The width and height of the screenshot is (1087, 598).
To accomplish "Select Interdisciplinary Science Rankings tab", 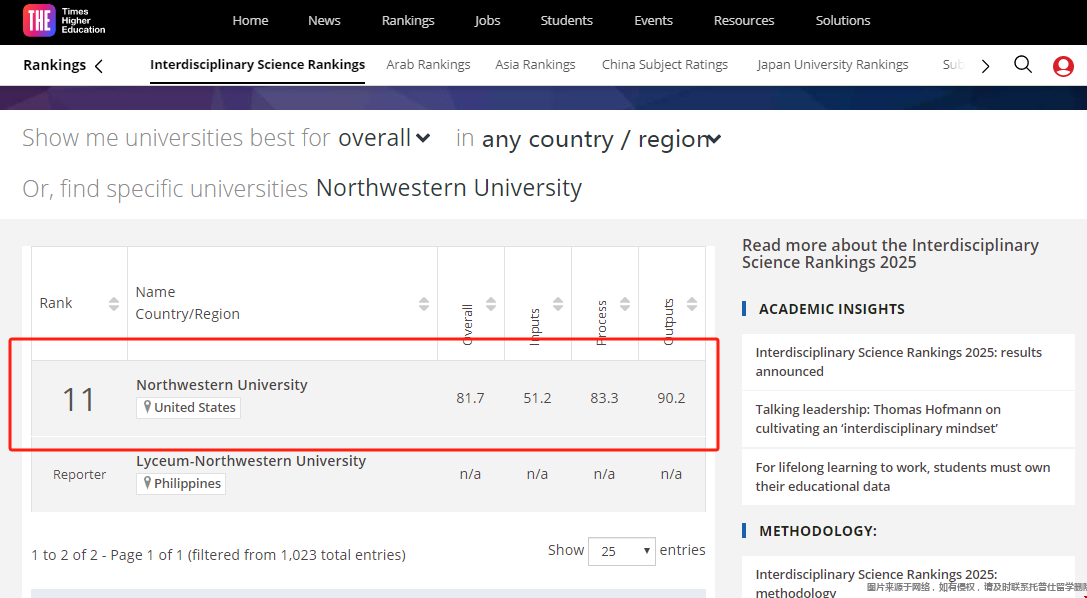I will 257,65.
